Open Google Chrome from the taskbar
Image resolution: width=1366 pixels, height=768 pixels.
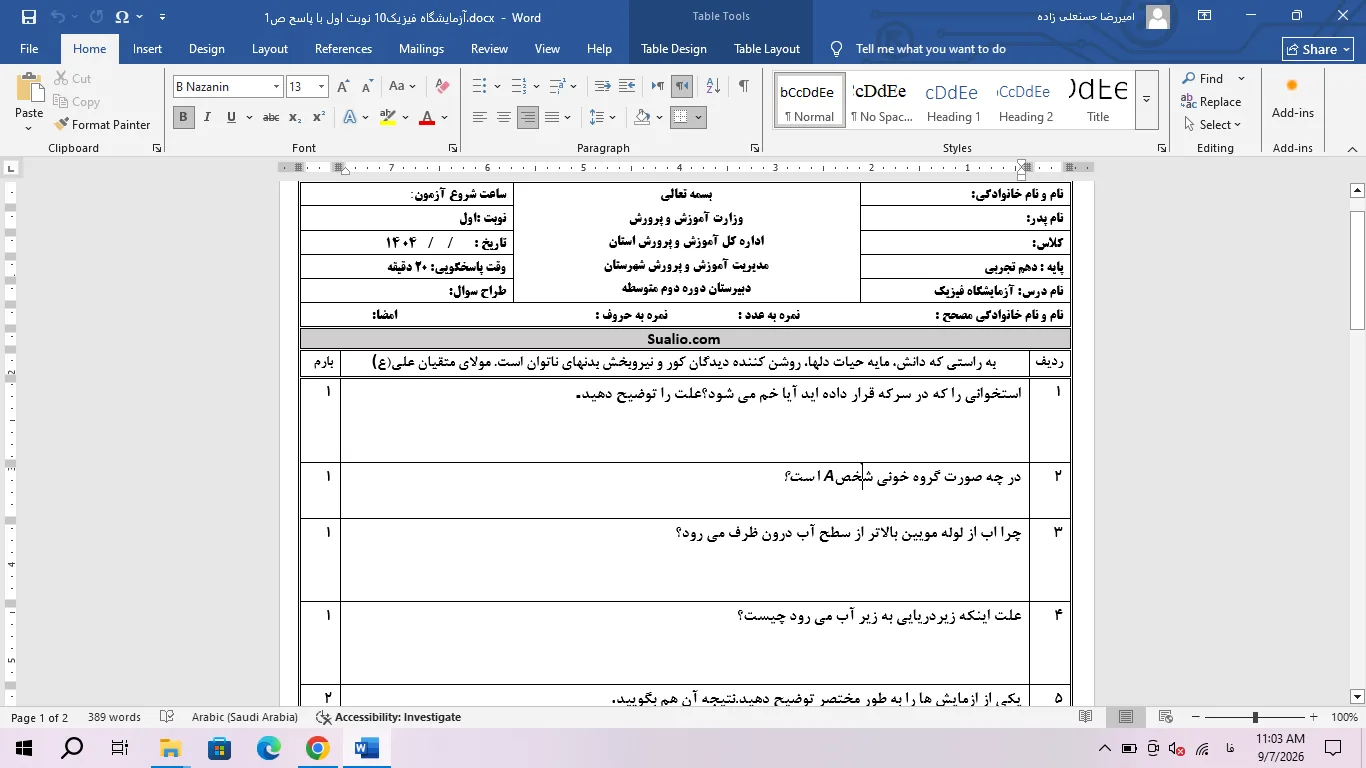(318, 747)
